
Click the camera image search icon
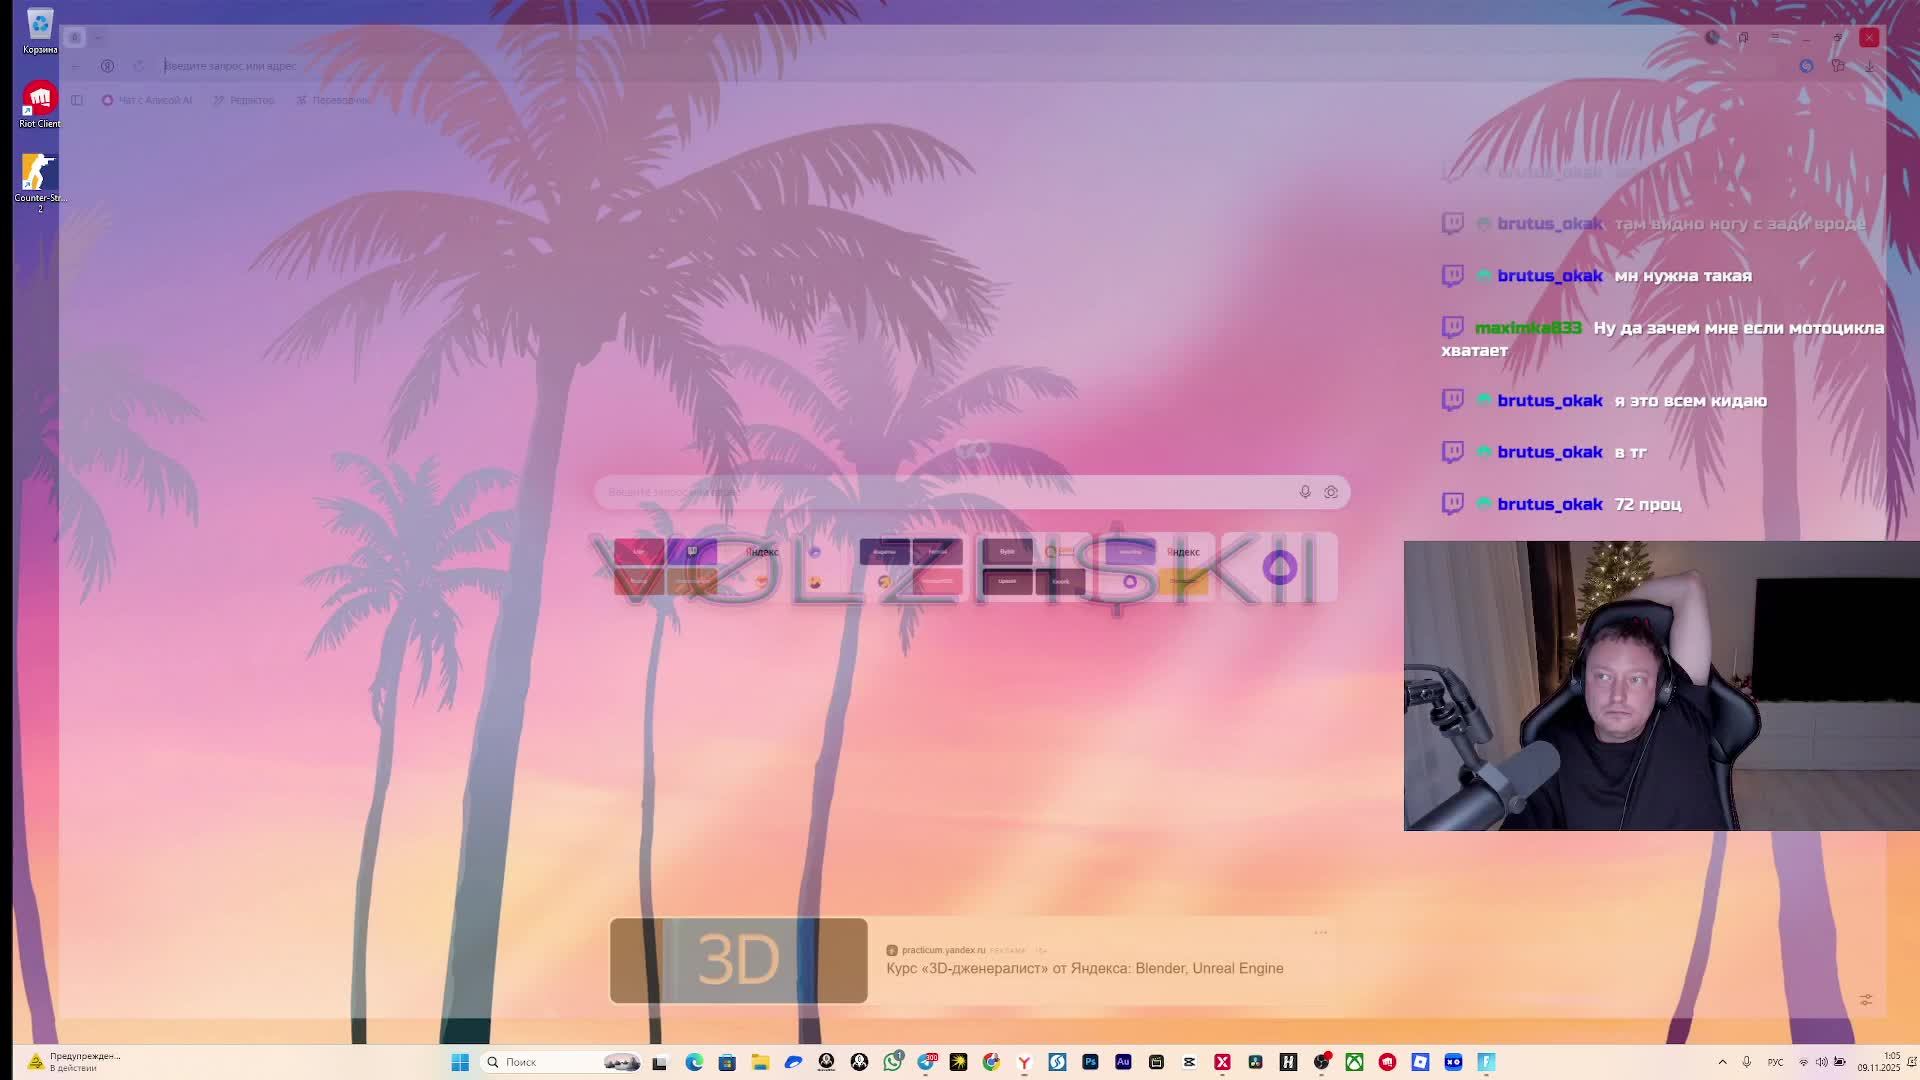[x=1331, y=492]
